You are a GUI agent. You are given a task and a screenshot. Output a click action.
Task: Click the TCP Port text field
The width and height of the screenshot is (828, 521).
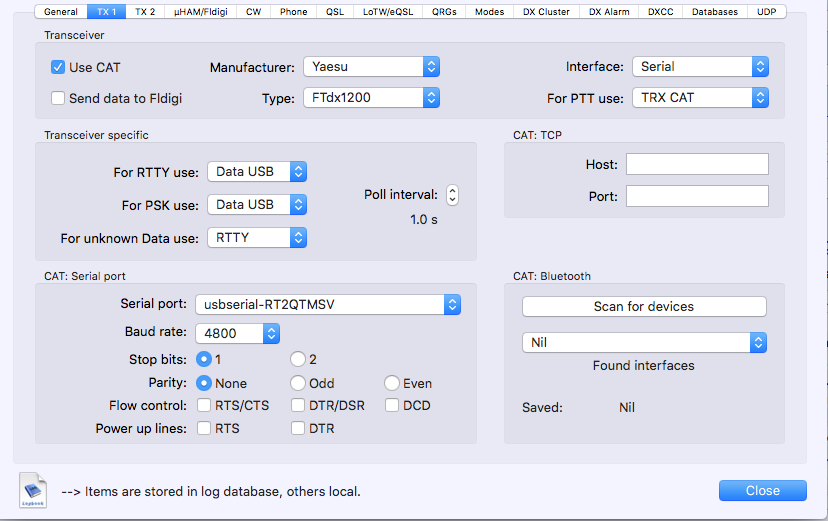(697, 197)
